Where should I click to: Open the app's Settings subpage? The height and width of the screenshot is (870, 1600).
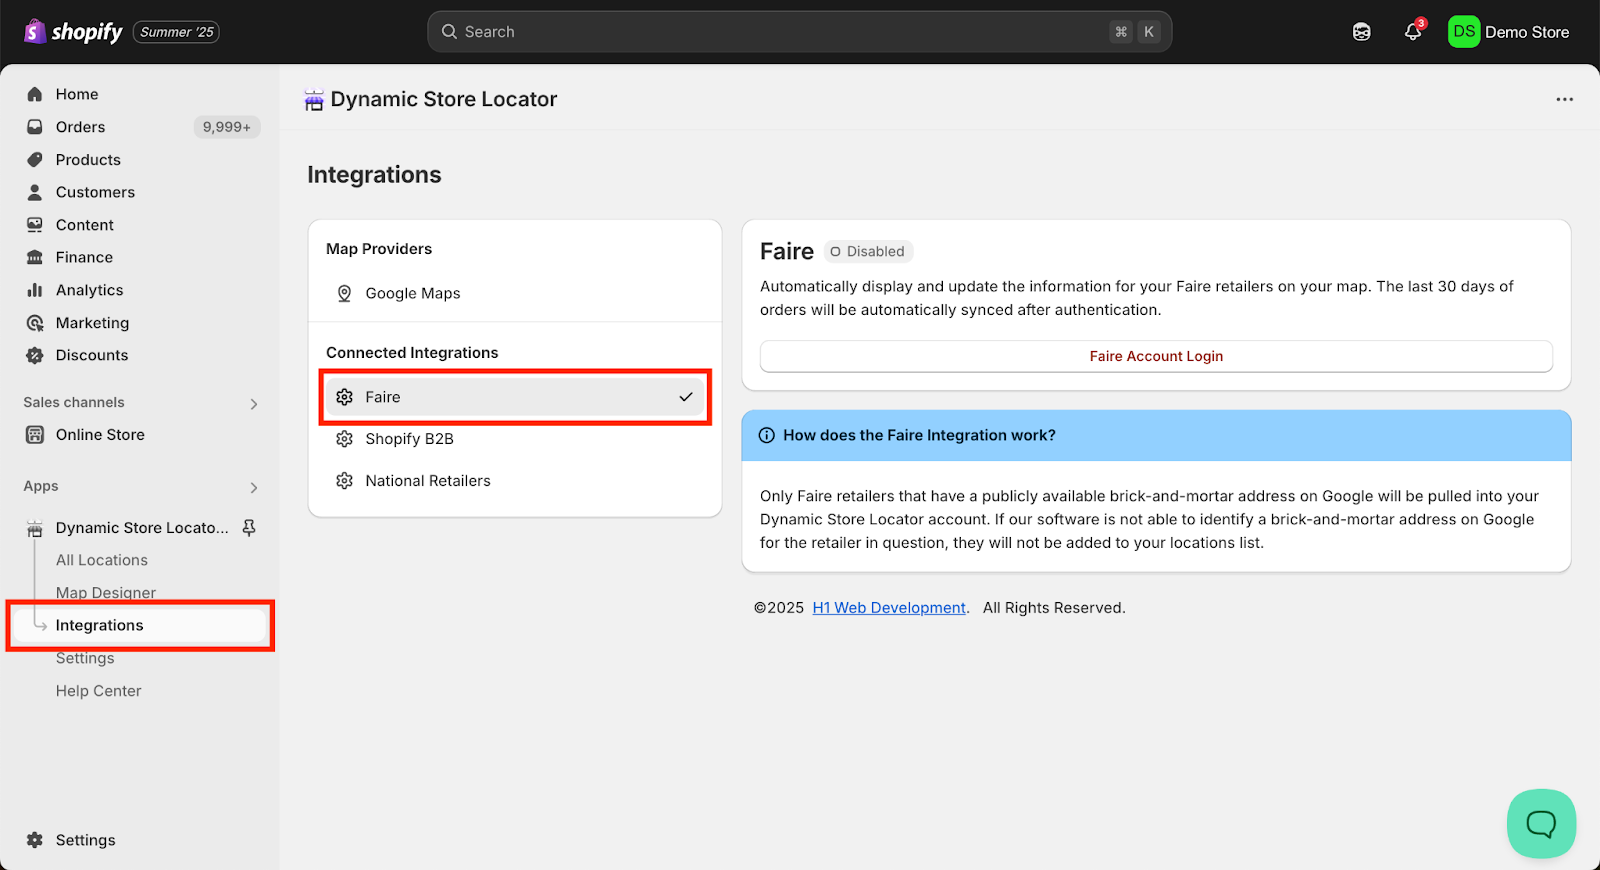point(85,658)
